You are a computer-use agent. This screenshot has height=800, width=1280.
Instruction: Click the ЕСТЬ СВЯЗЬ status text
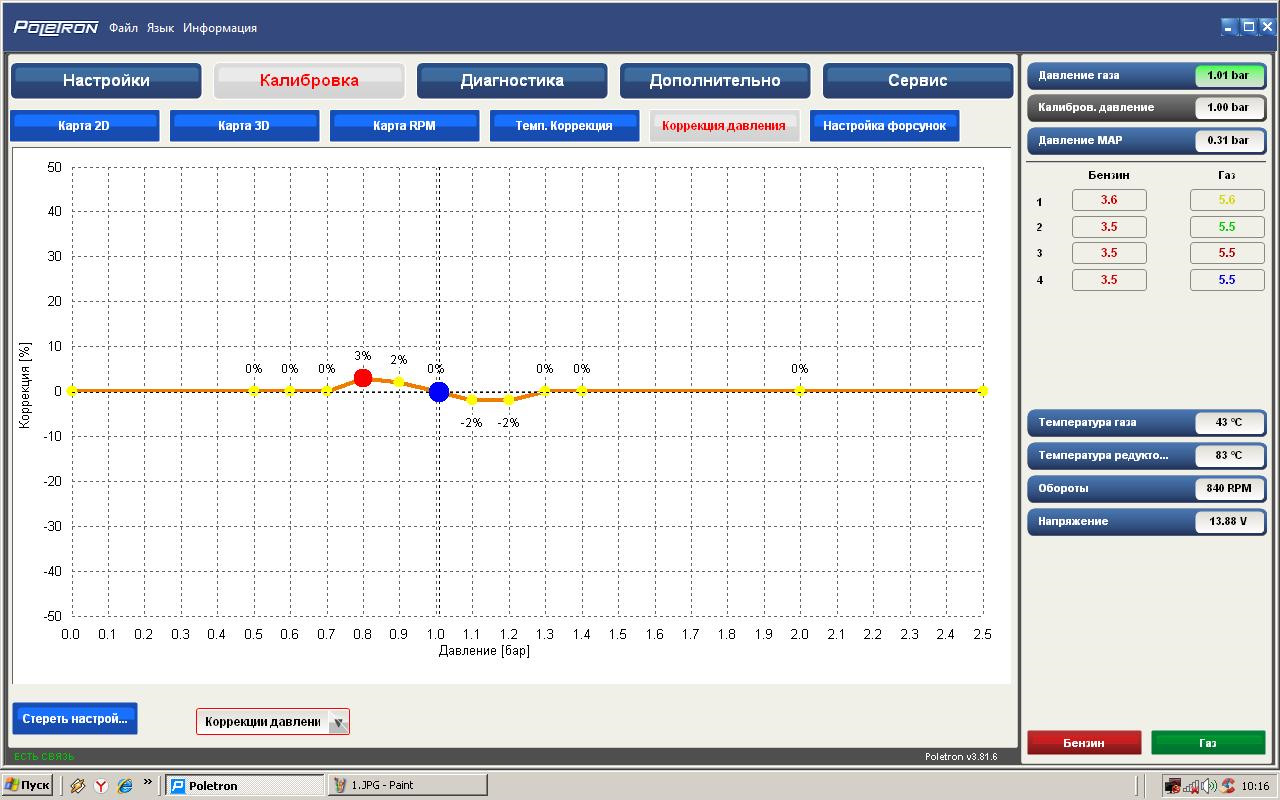click(x=44, y=756)
